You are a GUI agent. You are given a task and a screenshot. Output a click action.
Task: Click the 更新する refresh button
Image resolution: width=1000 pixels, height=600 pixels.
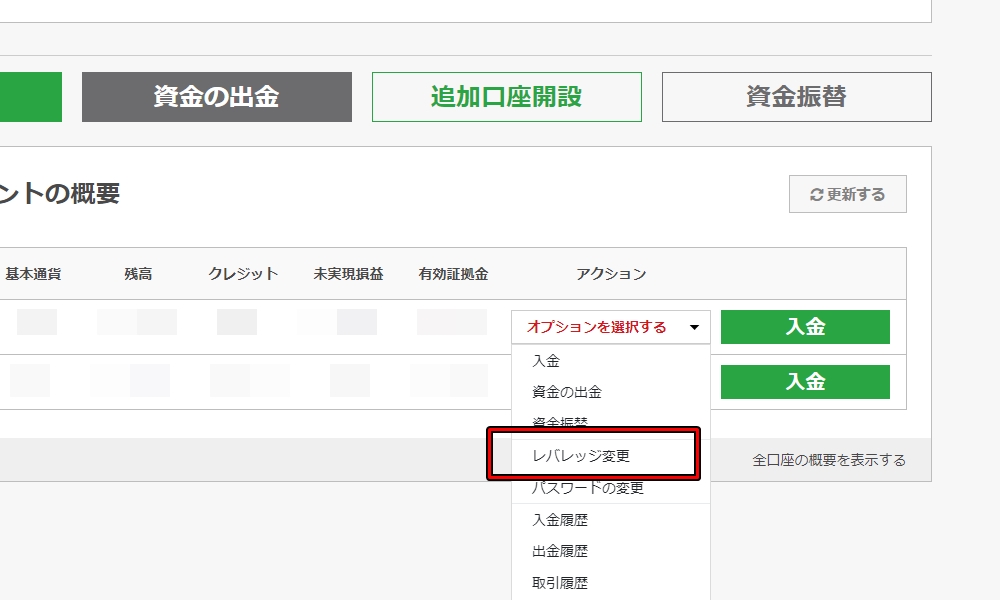point(847,194)
